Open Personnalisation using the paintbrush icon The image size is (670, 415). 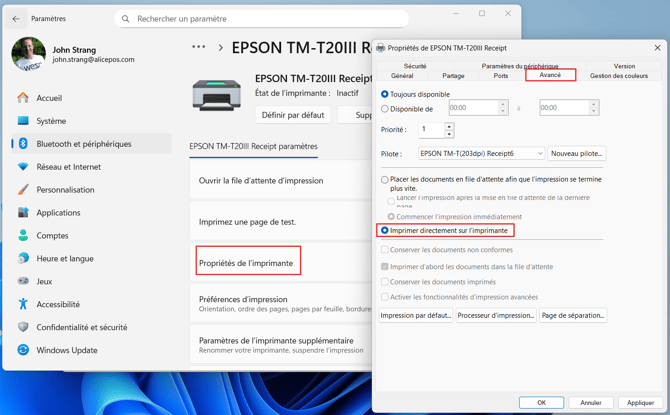pyautogui.click(x=23, y=190)
